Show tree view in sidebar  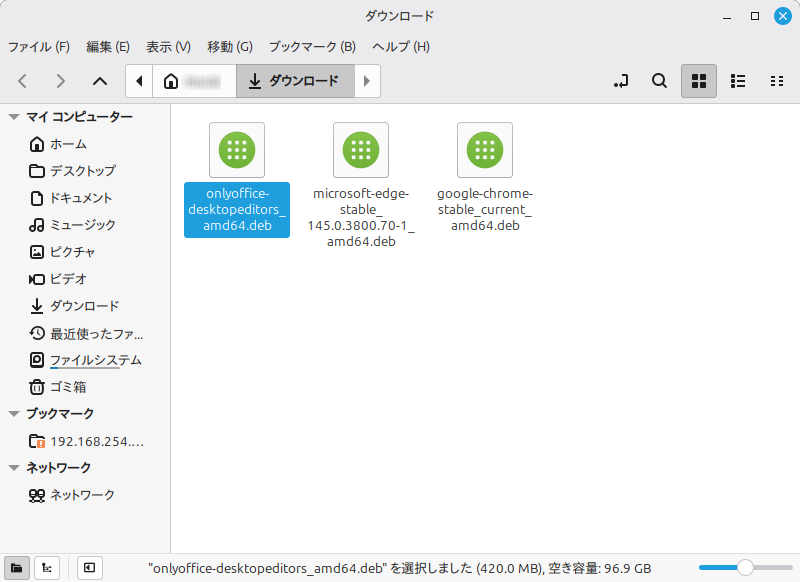46,568
